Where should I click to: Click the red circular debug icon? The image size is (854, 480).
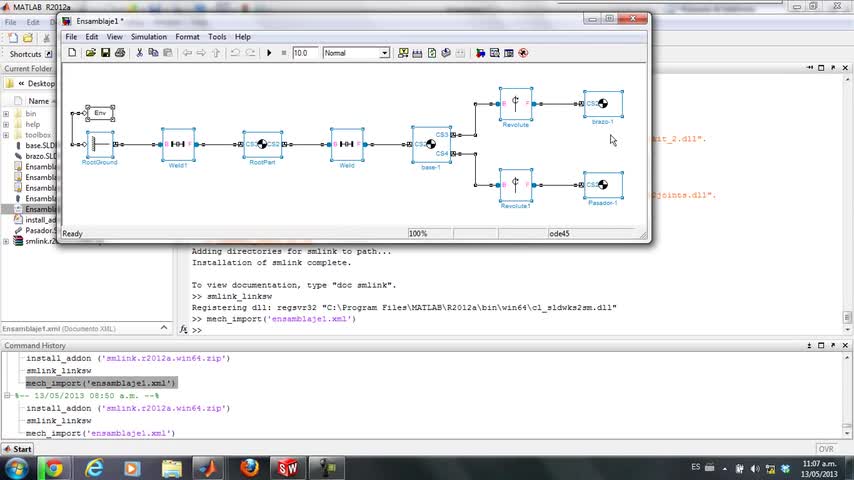tap(523, 53)
